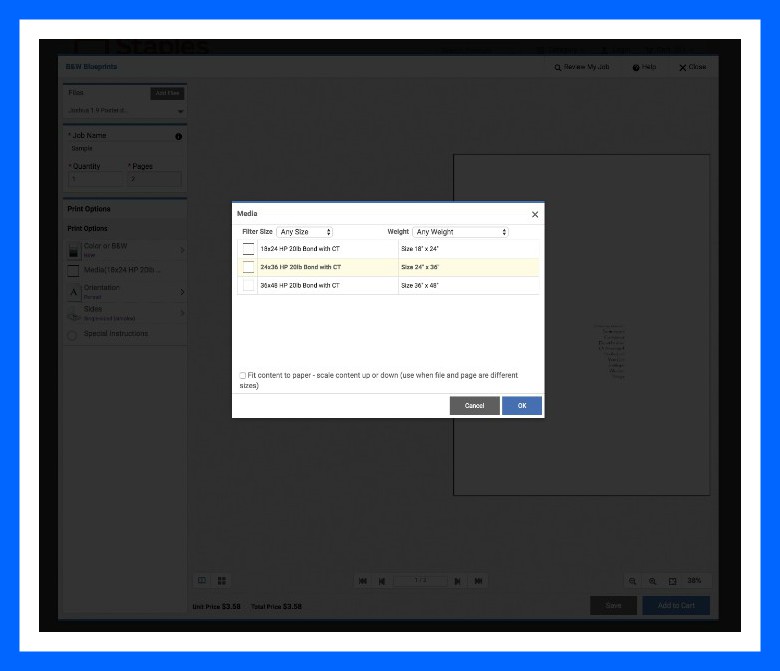The height and width of the screenshot is (671, 780).
Task: Go to previous page
Action: pyautogui.click(x=382, y=581)
